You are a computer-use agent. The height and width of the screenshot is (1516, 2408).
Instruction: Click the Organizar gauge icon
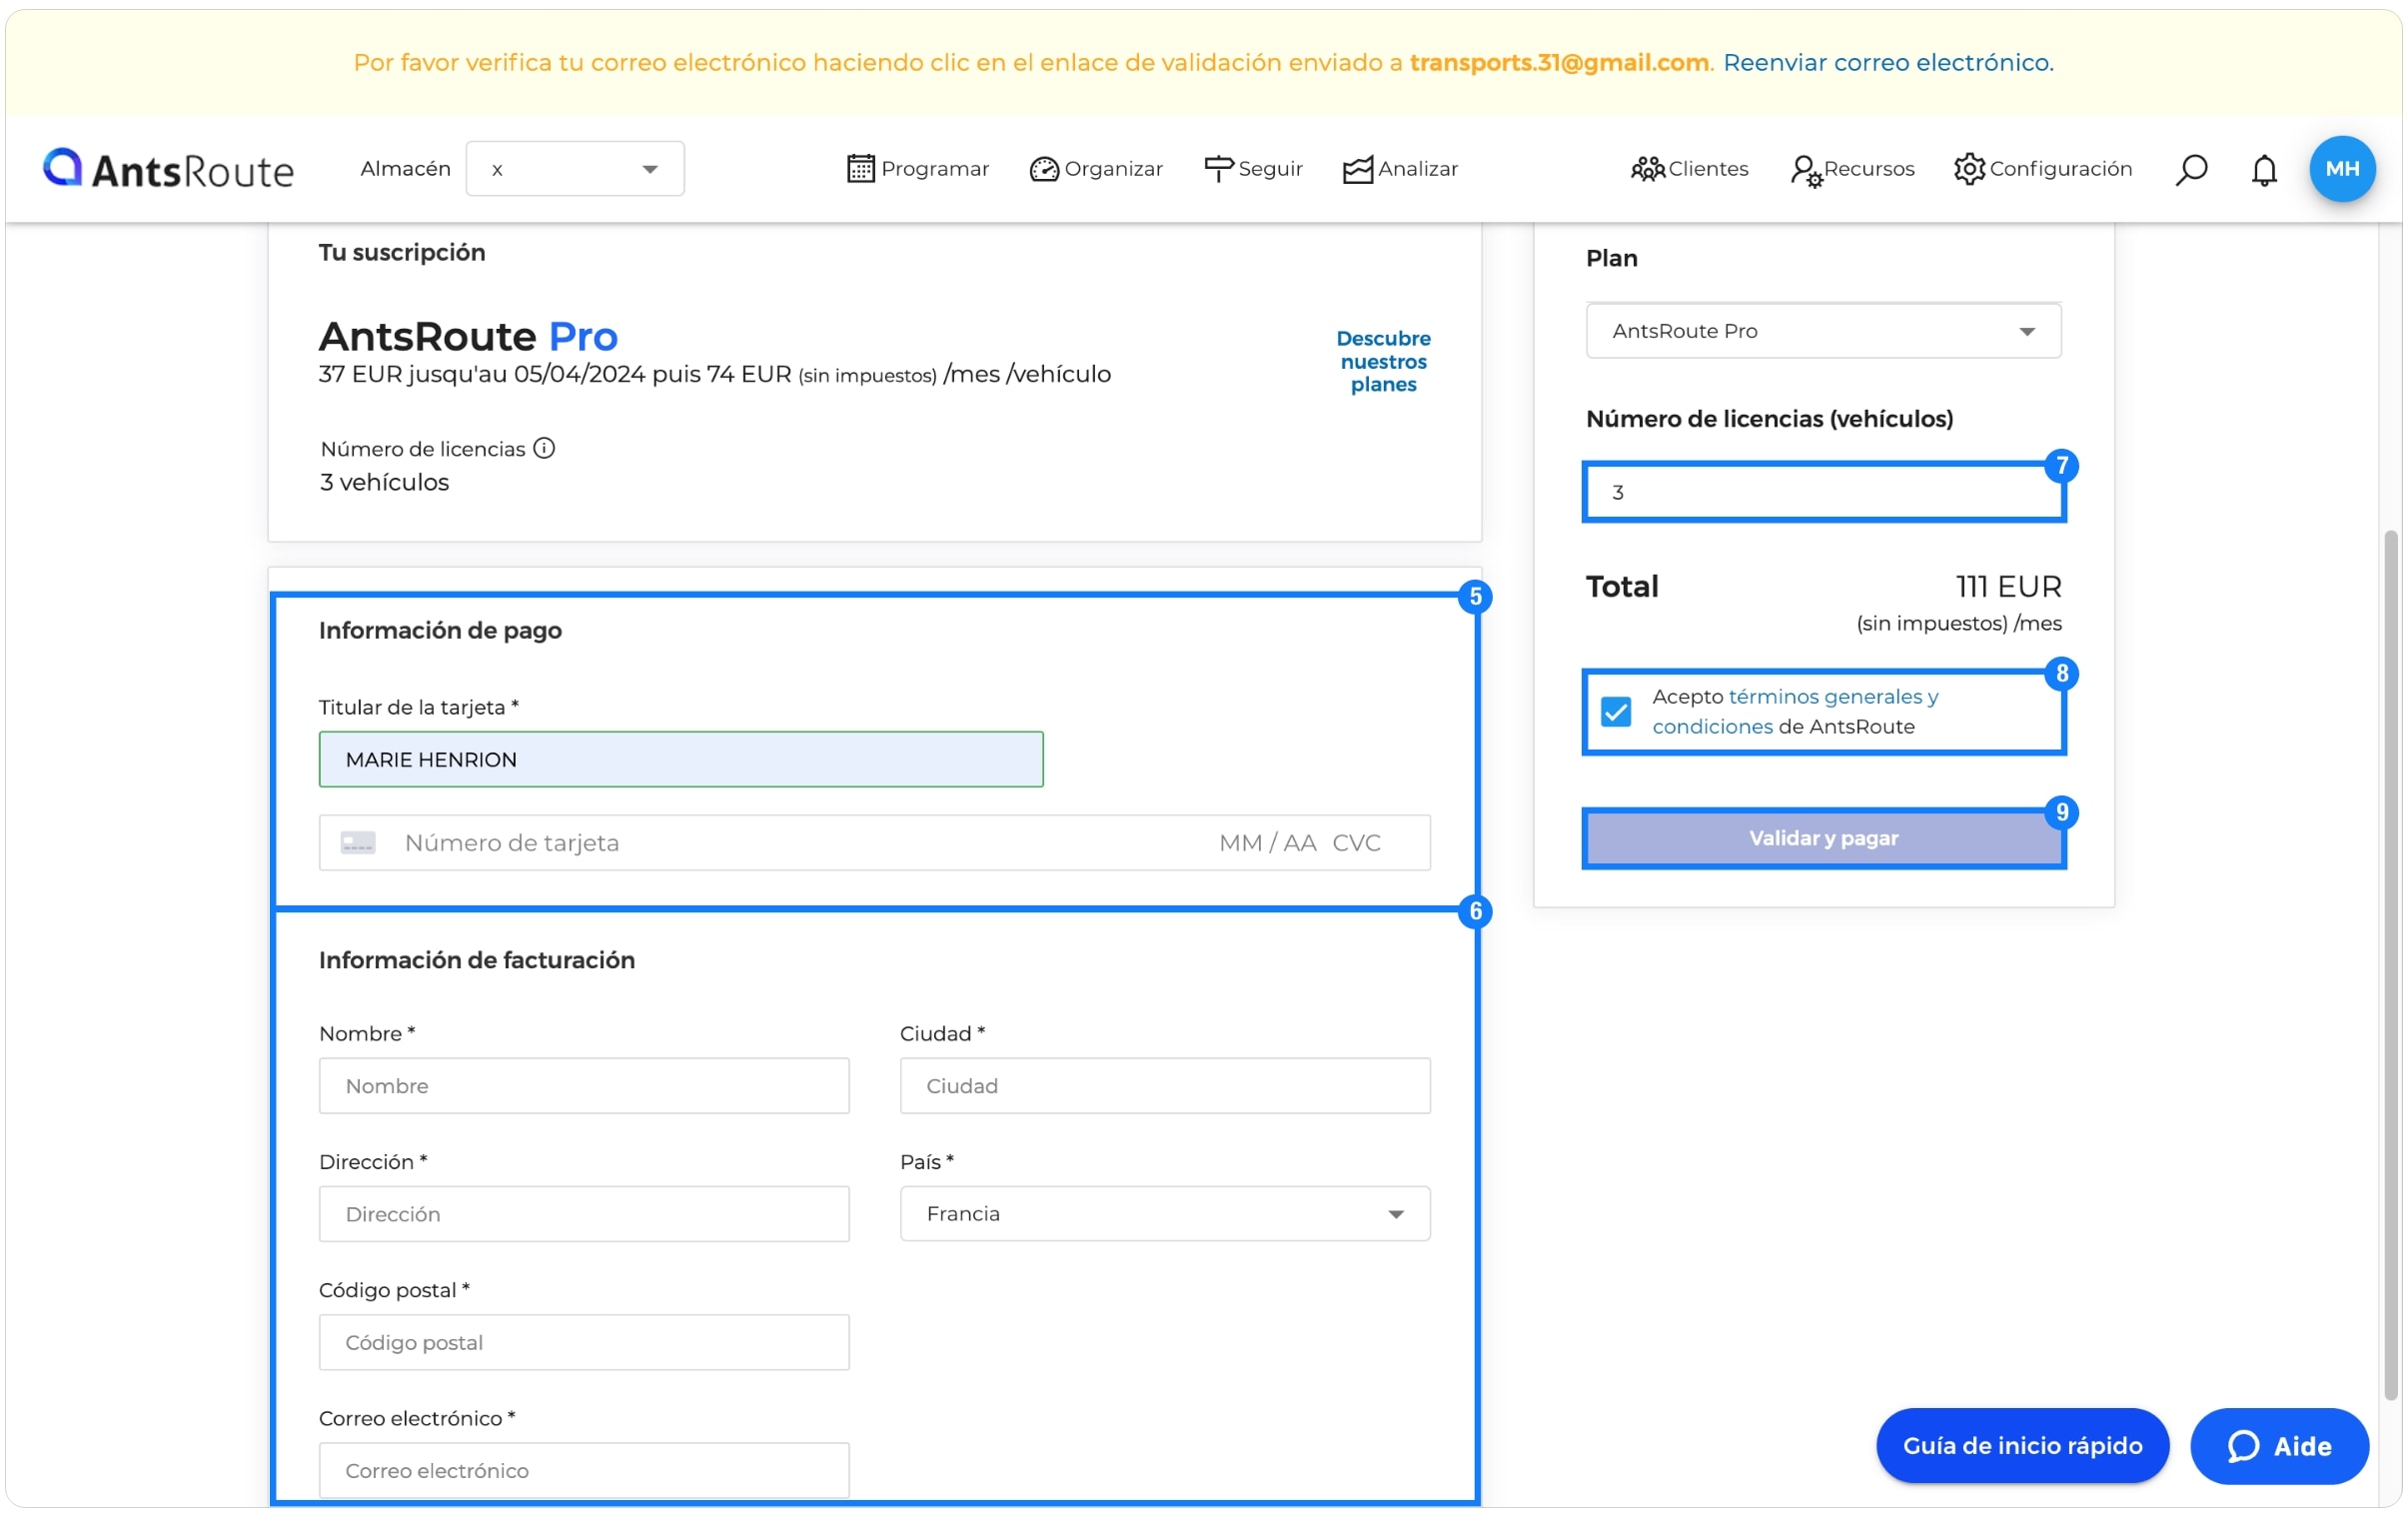(1043, 169)
